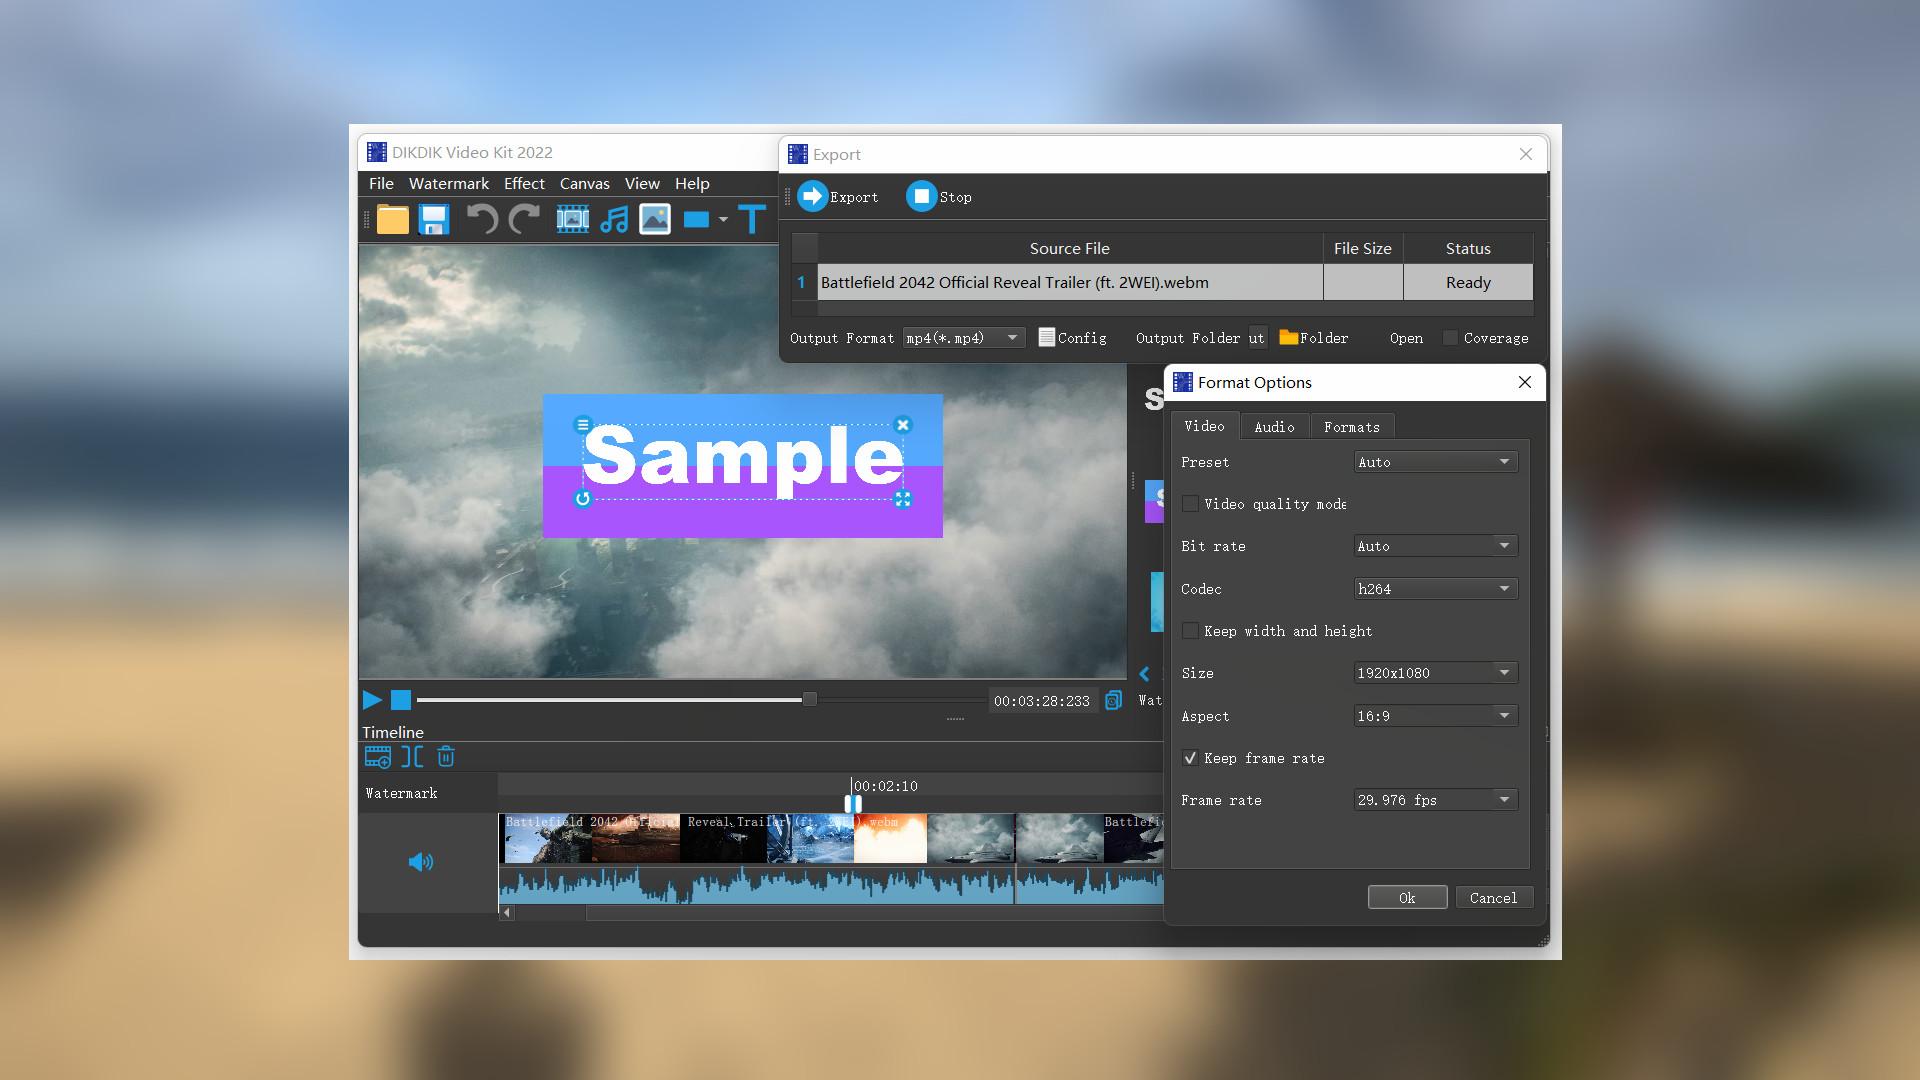Open a video file with the folder icon
This screenshot has width=1920, height=1080.
click(392, 220)
